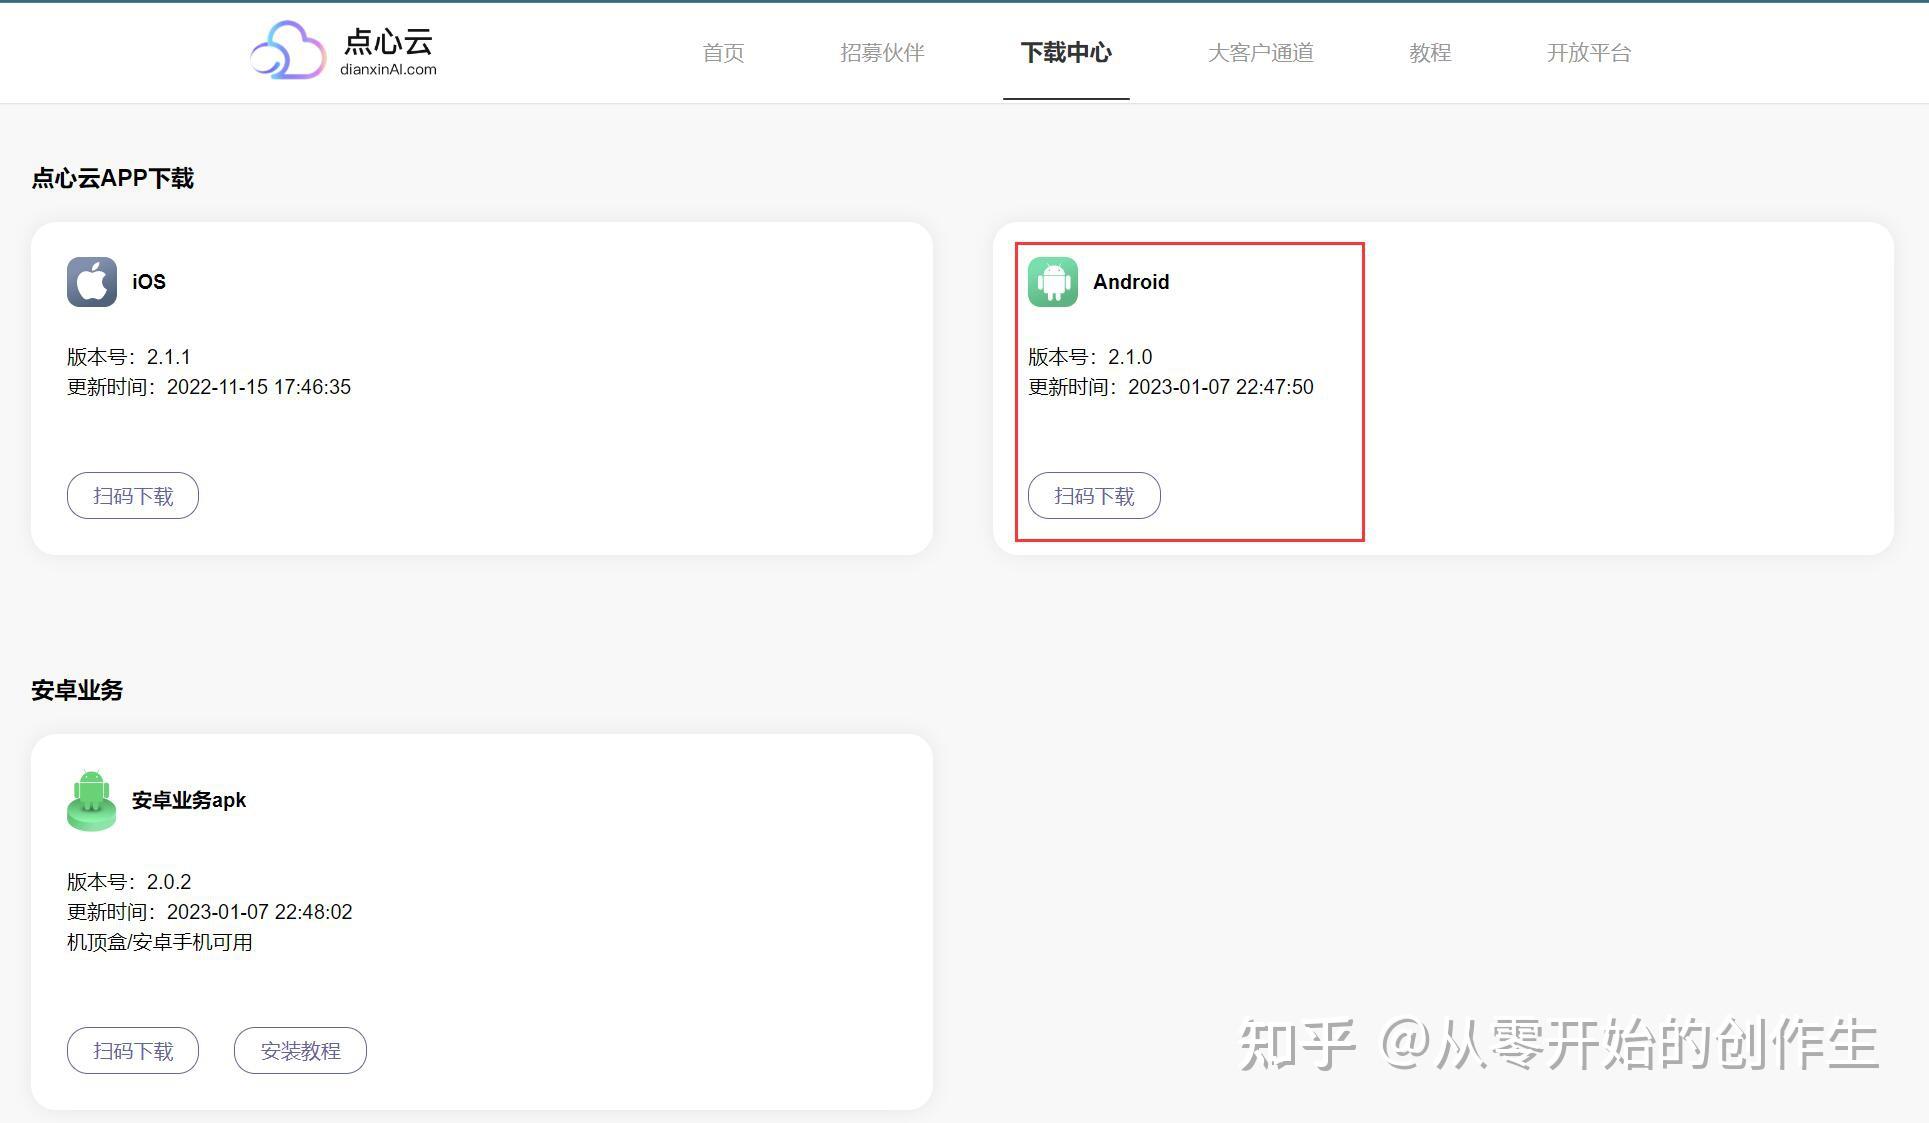This screenshot has width=1929, height=1123.
Task: Switch to the 教程 tab
Action: [1430, 53]
